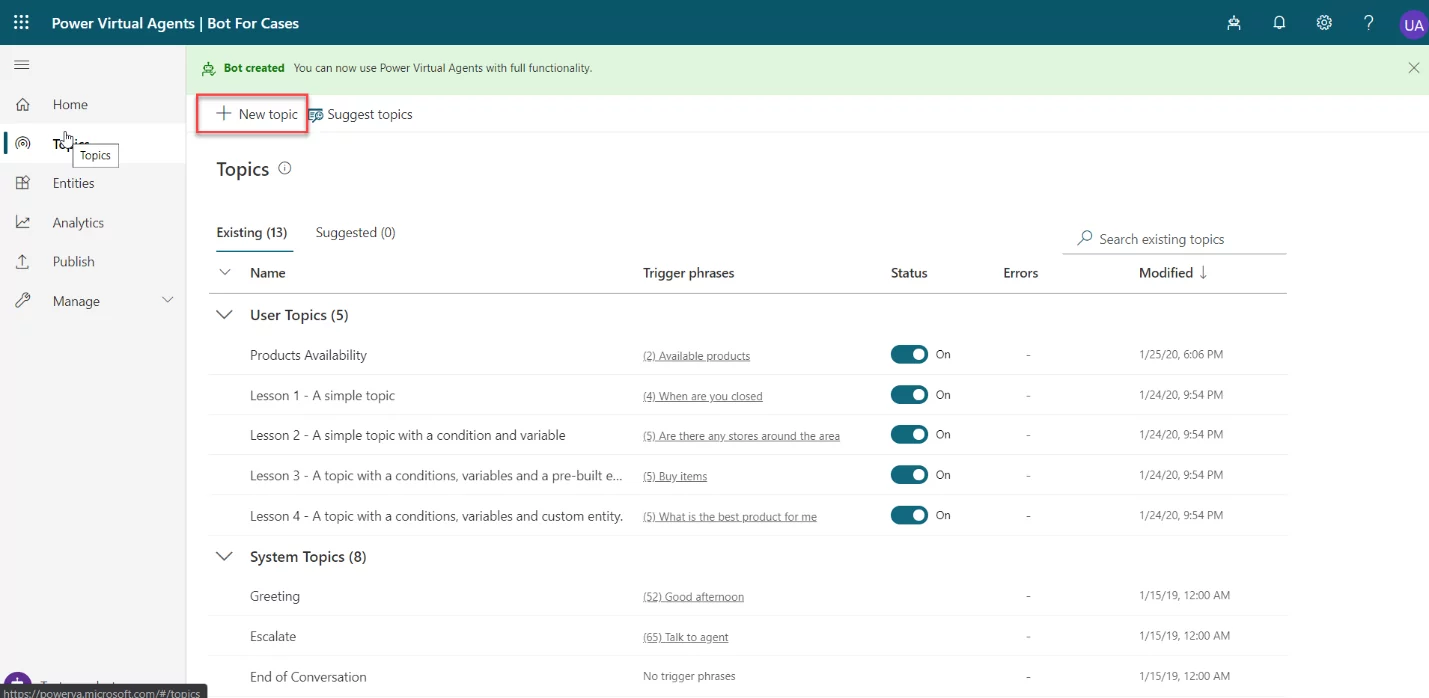Open What is the best product trigger link
Image resolution: width=1429 pixels, height=698 pixels.
pos(730,516)
